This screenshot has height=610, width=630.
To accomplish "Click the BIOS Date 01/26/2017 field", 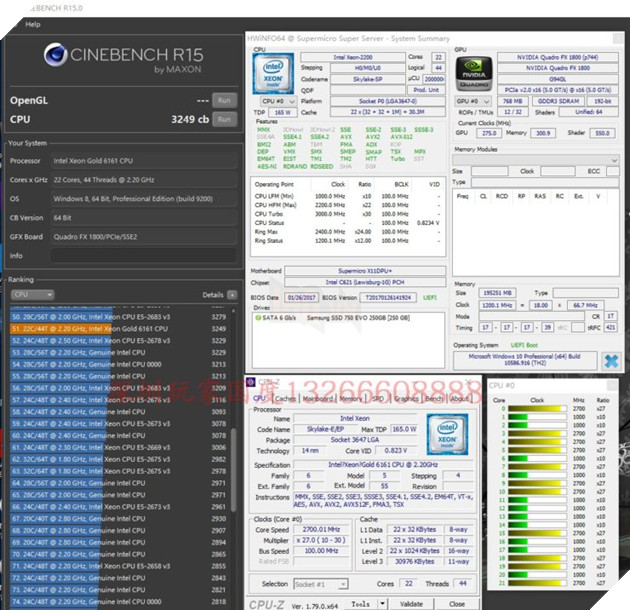I will (x=301, y=298).
